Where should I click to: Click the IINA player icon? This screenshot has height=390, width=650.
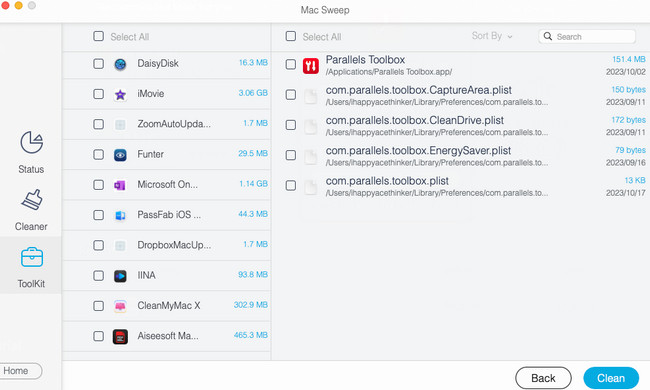[120, 276]
